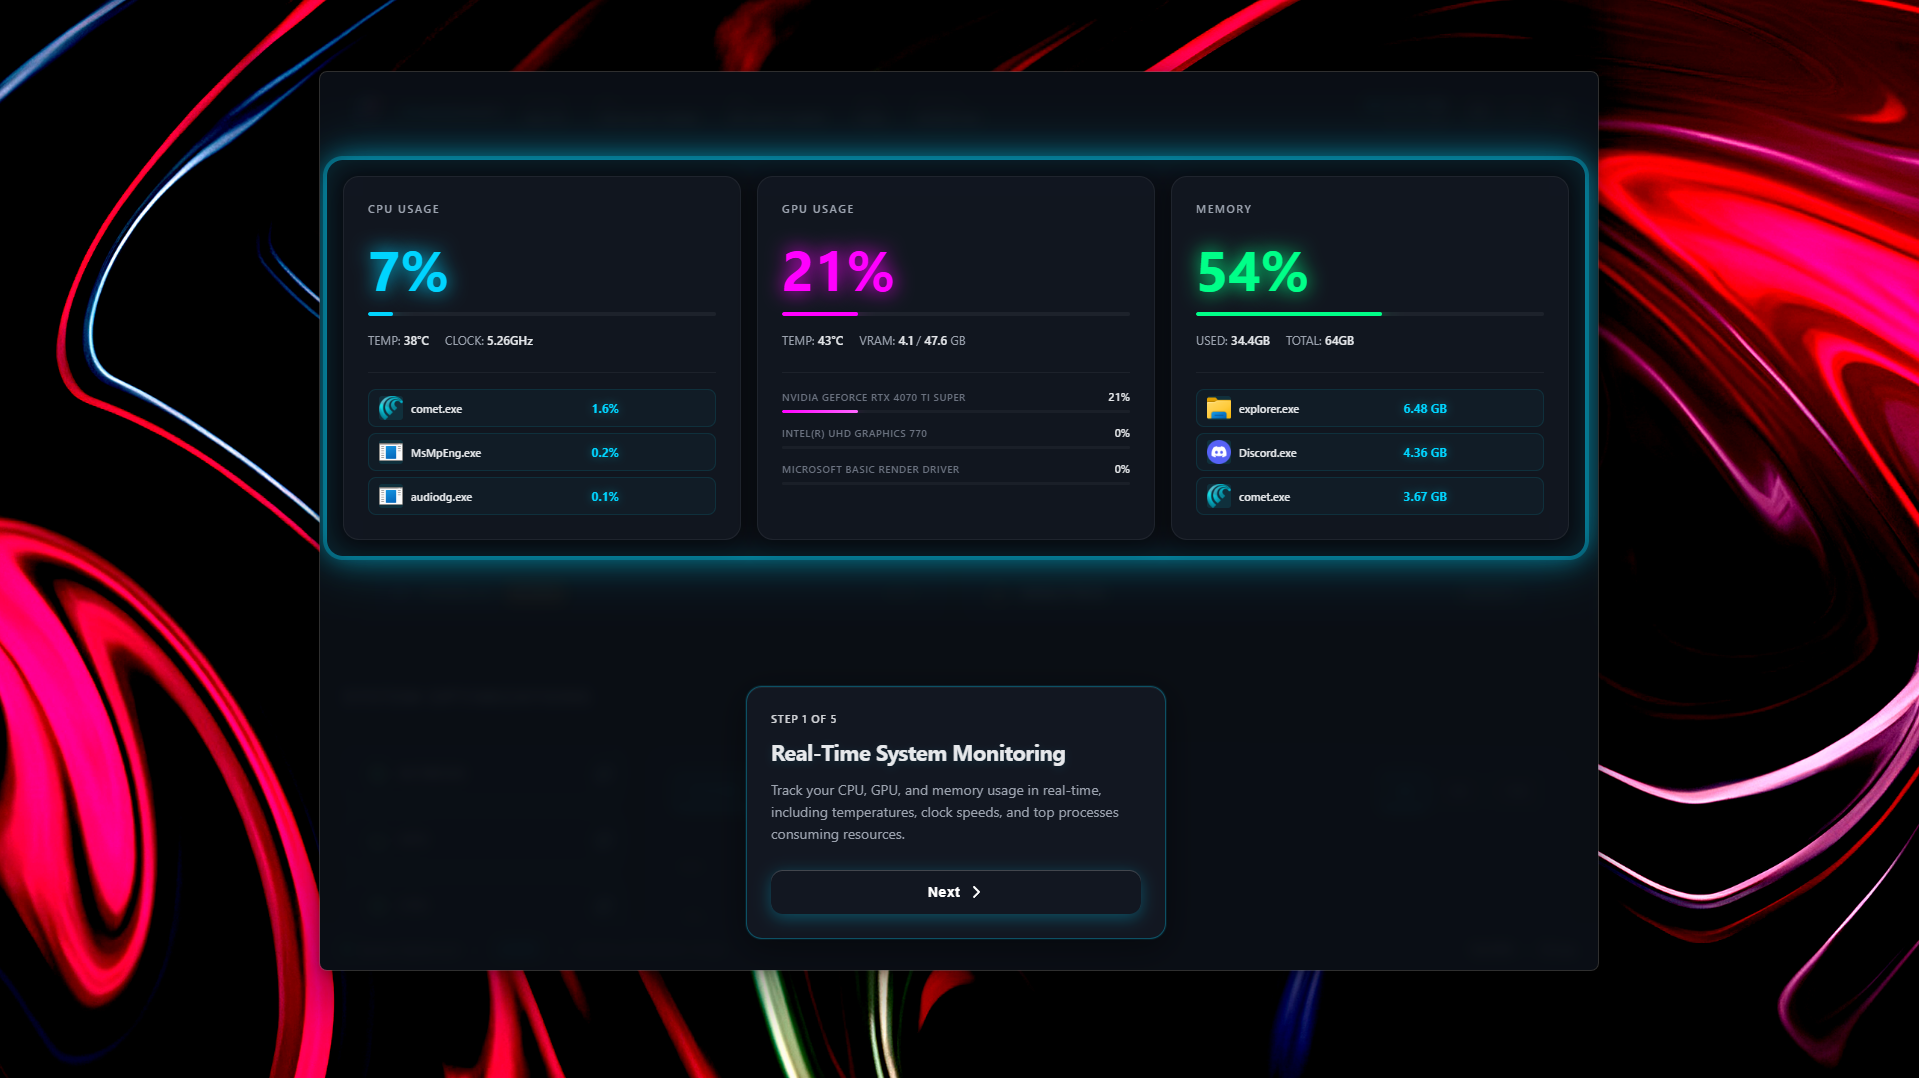Select the Intel UHD Graphics 770 entry

click(x=955, y=433)
